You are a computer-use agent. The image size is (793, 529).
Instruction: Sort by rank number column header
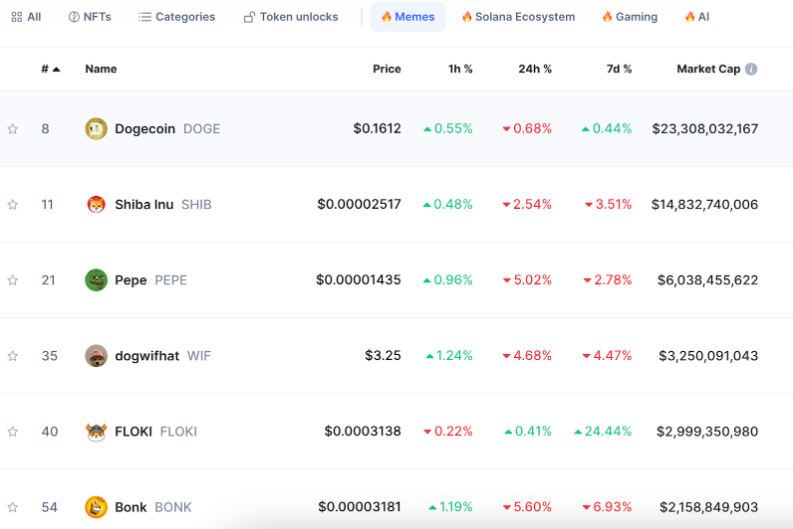point(50,69)
